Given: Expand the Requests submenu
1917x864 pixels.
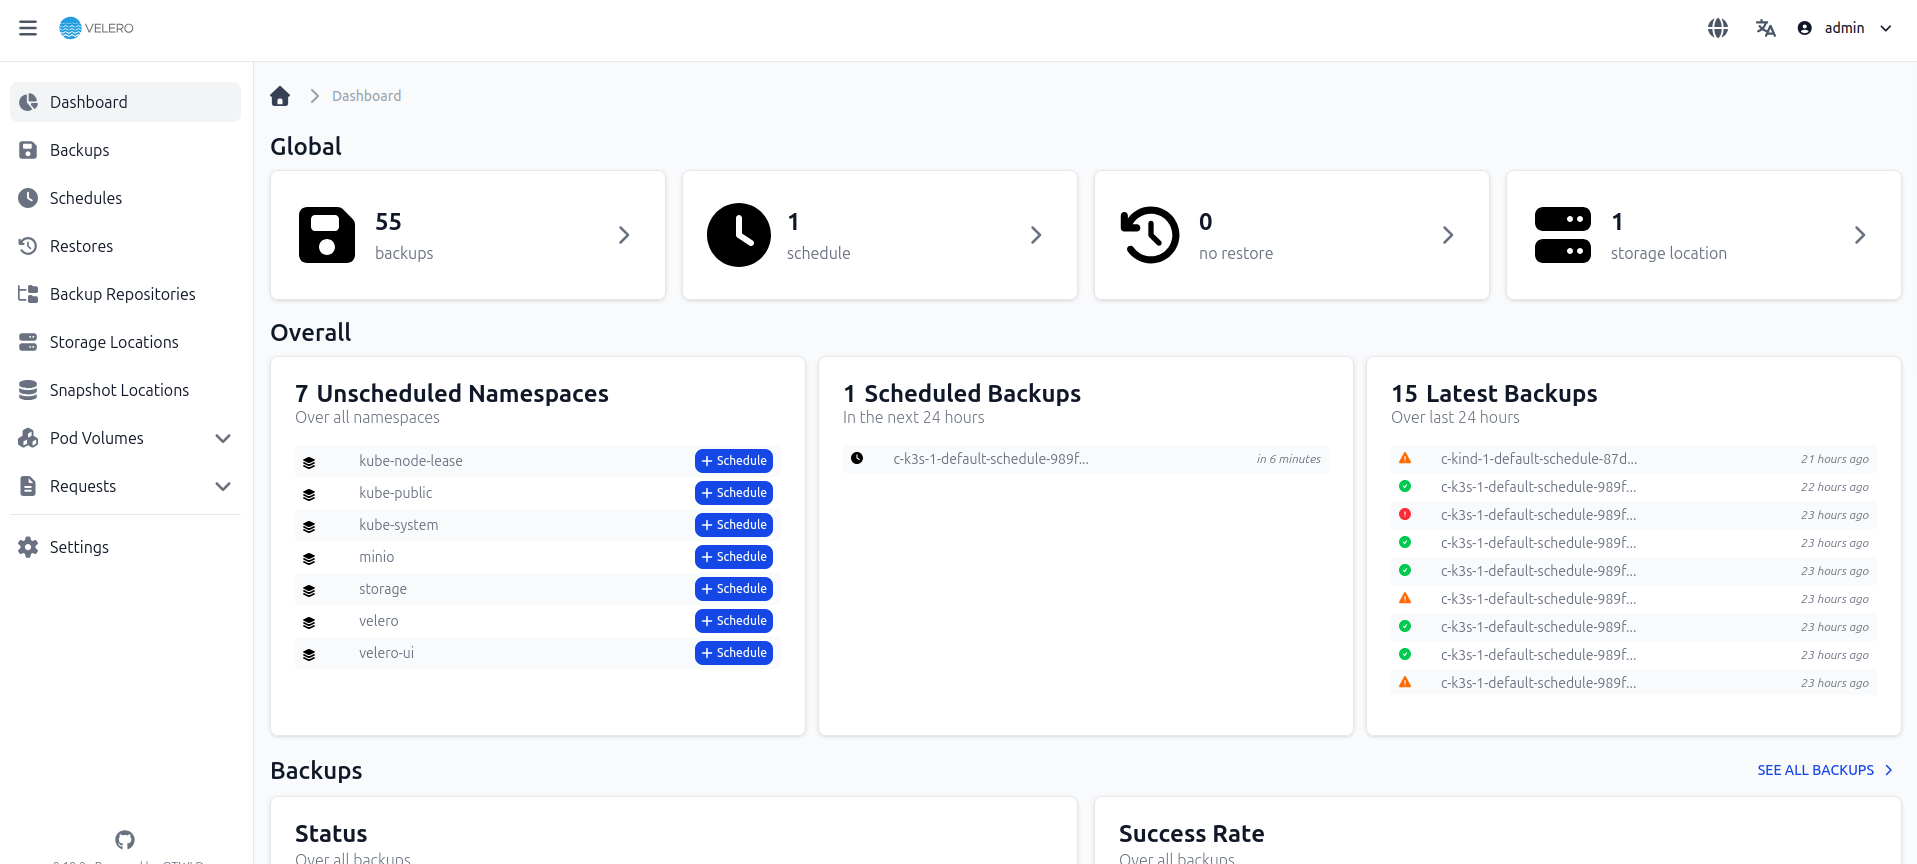Looking at the screenshot, I should point(223,486).
